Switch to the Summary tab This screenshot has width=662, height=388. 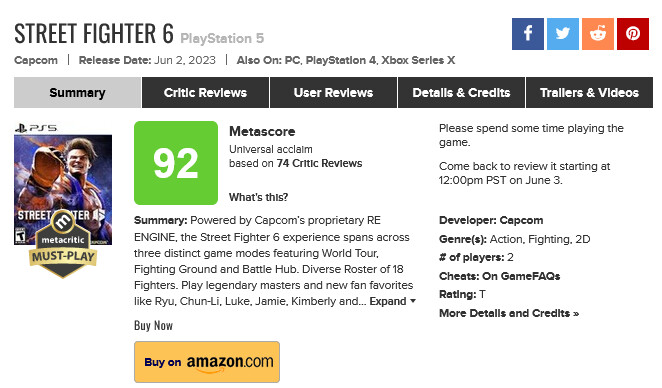click(77, 92)
